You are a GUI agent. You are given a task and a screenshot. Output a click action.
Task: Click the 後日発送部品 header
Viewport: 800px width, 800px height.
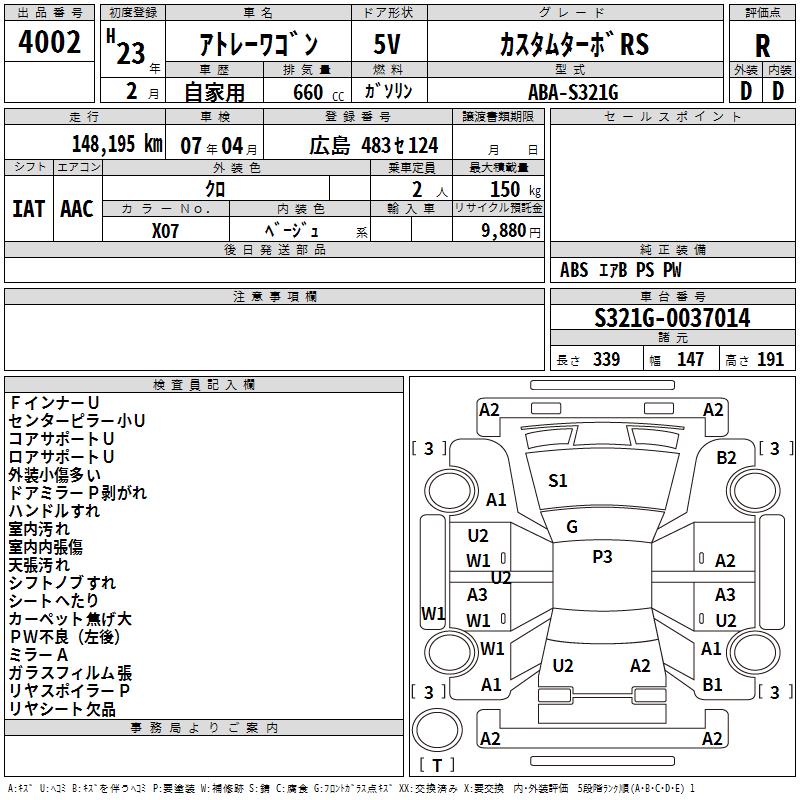point(274,249)
